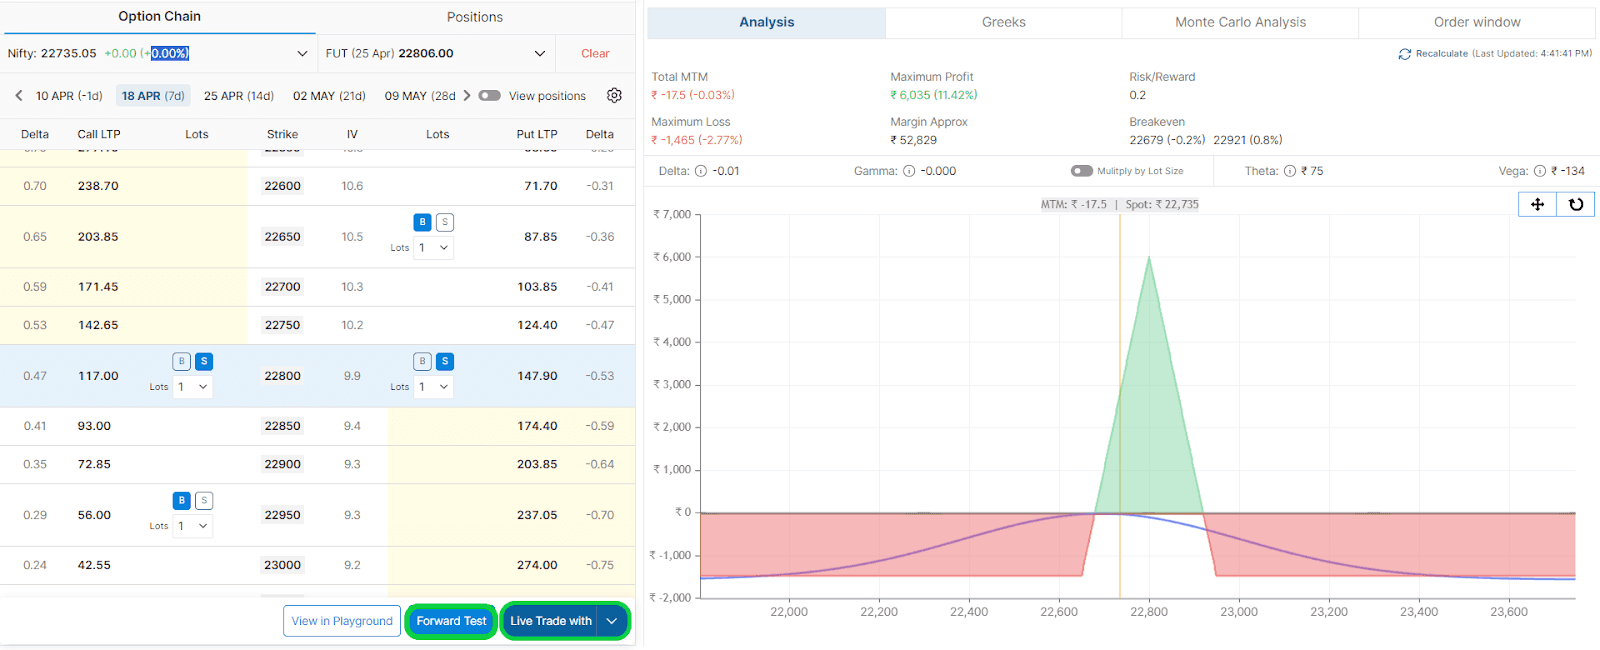Toggle the View positions switch

(489, 96)
